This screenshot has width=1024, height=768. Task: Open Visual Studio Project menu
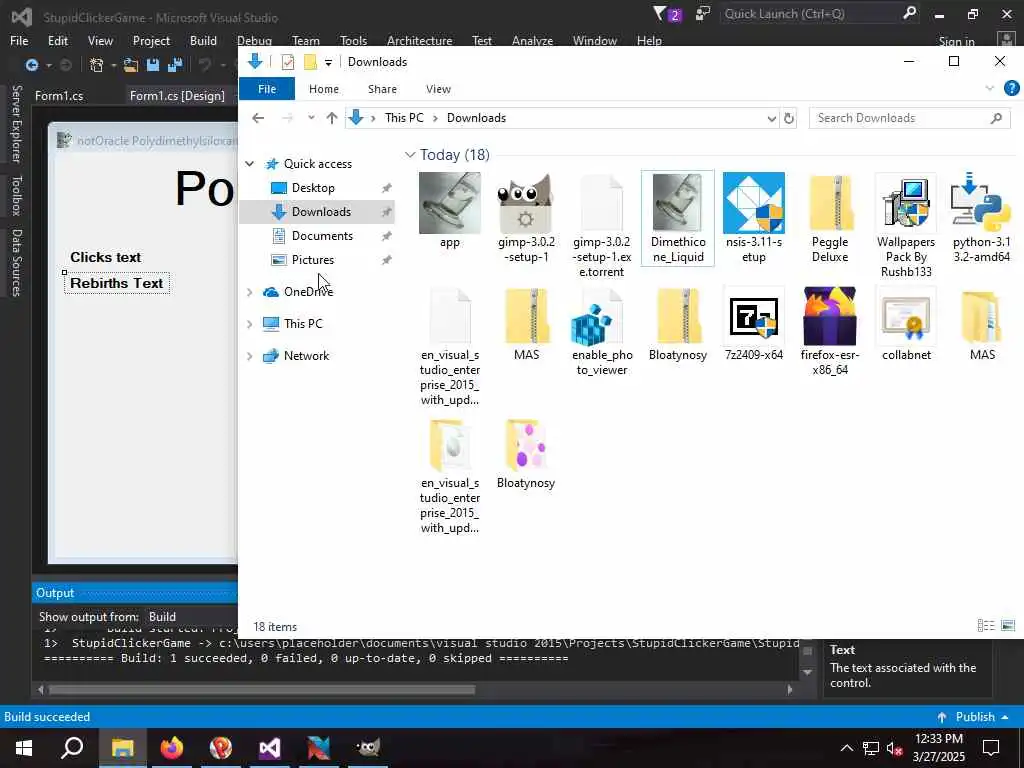pyautogui.click(x=151, y=40)
